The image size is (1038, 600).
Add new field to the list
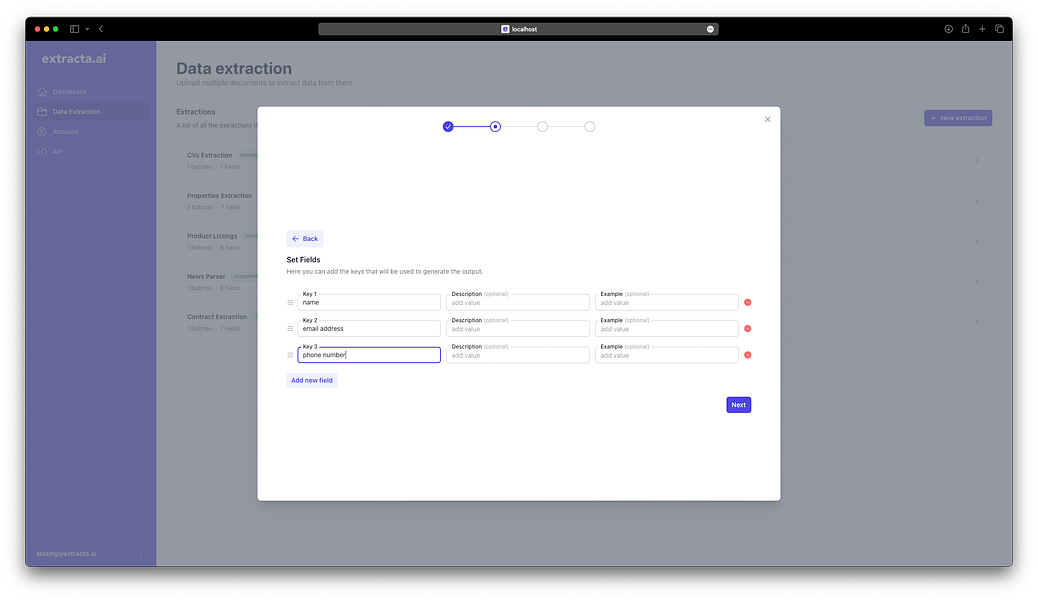tap(312, 380)
